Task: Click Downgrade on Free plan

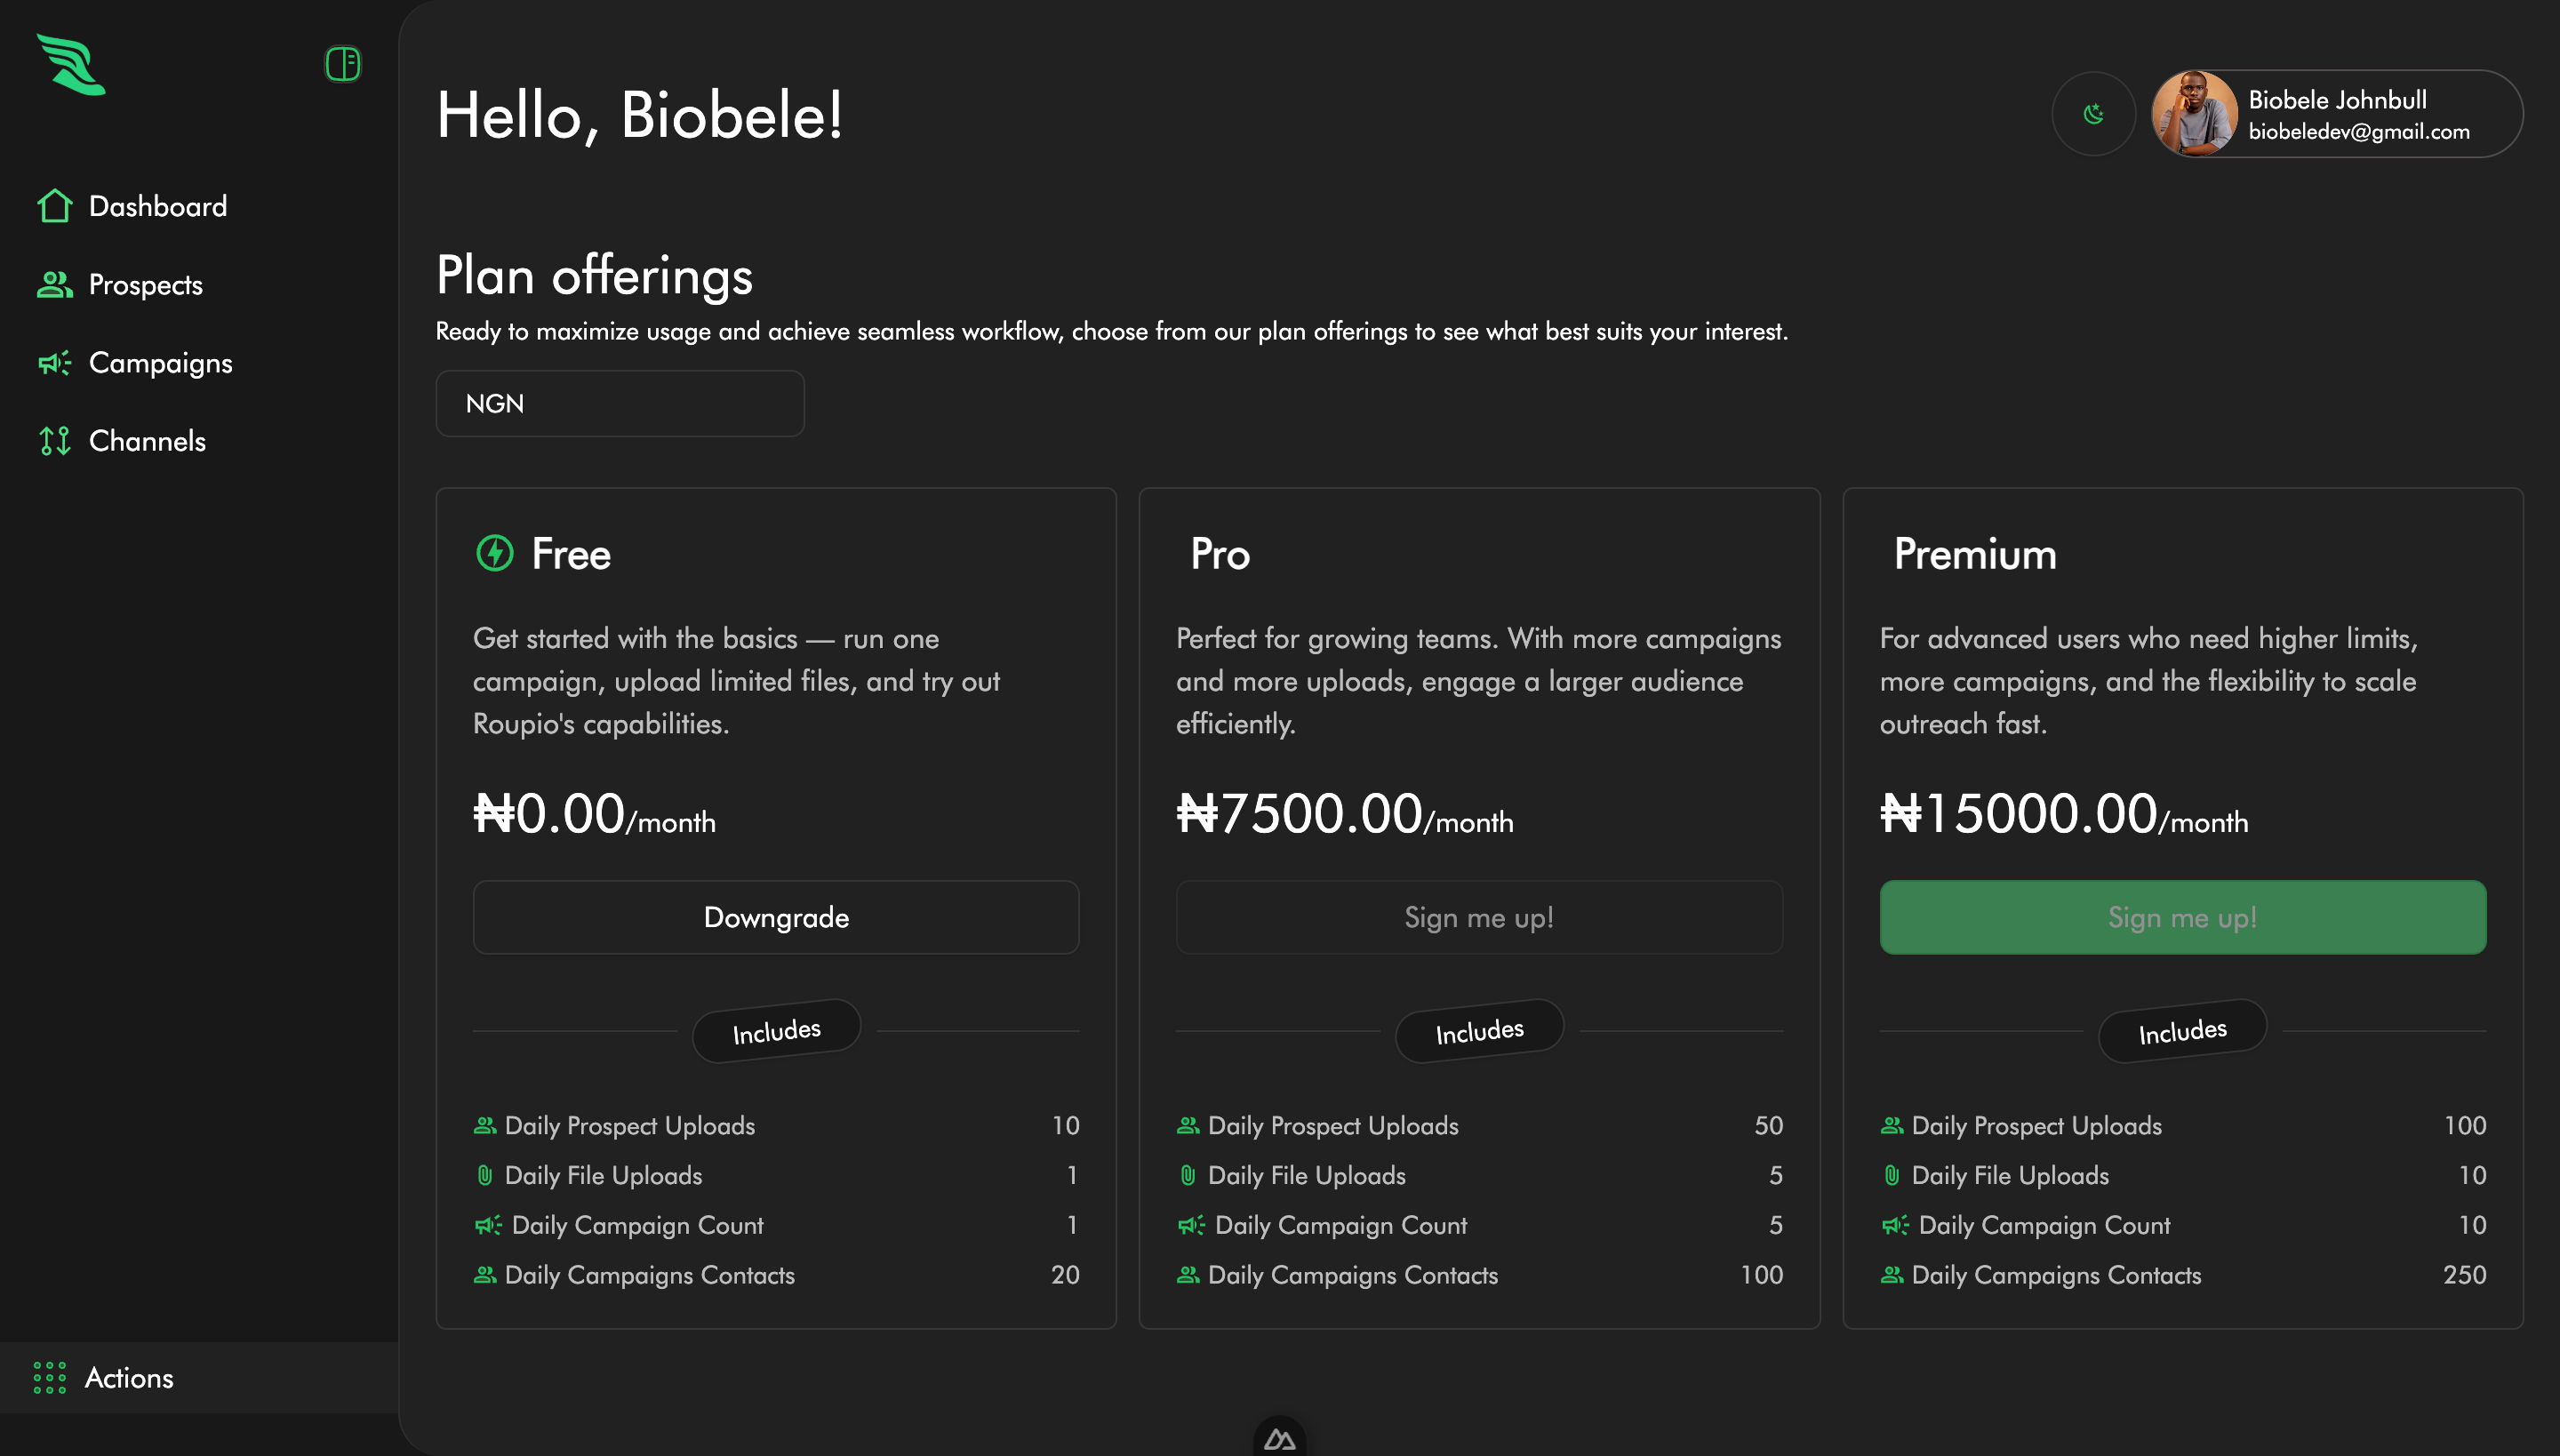Action: (x=776, y=917)
